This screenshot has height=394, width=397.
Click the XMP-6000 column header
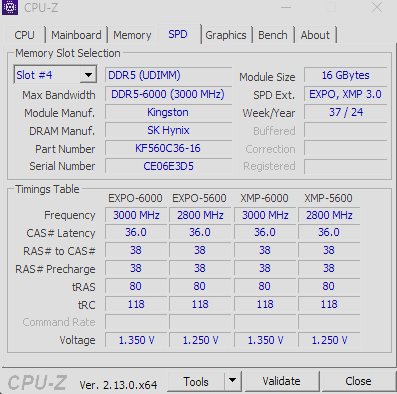(264, 198)
